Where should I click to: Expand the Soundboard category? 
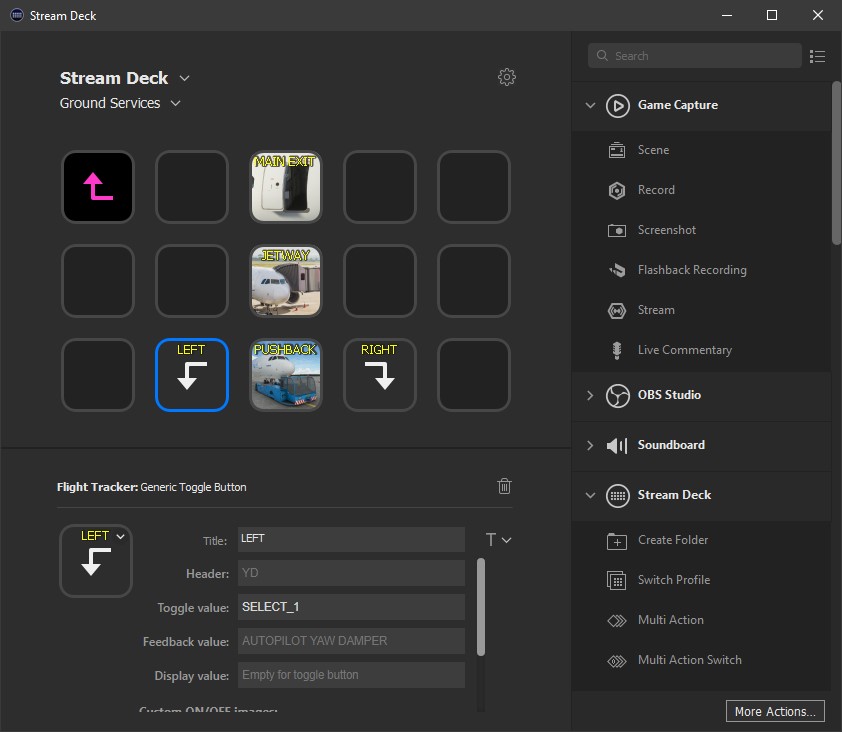[x=590, y=445]
